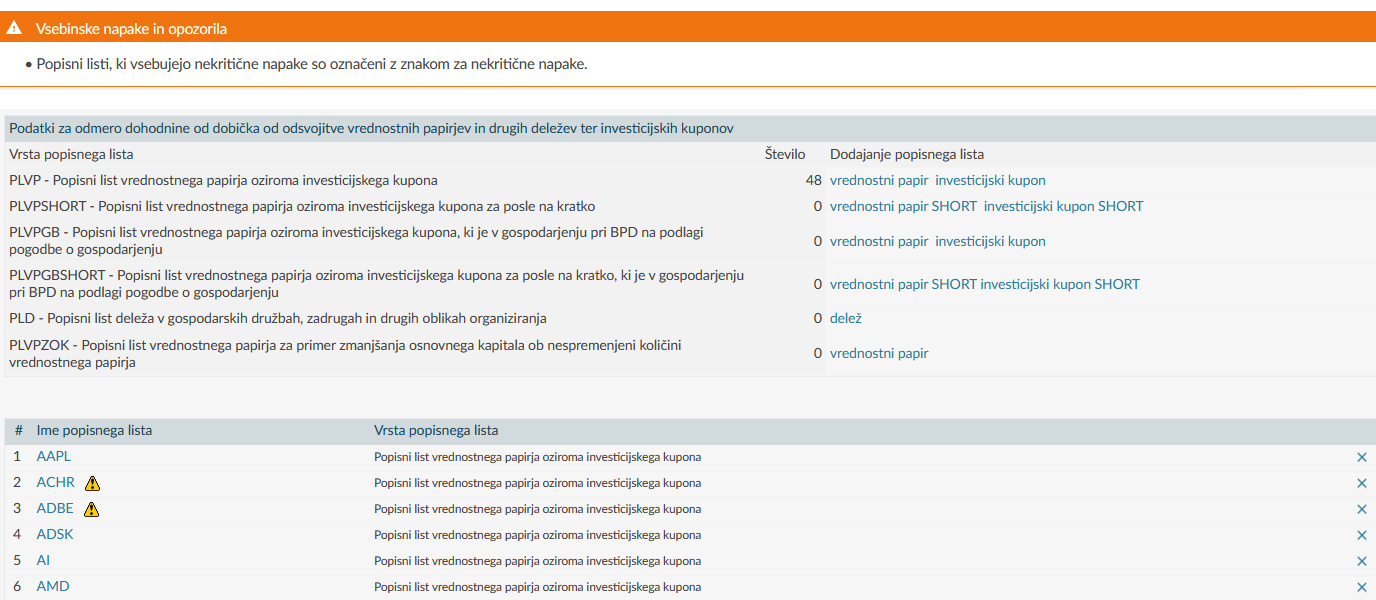The image size is (1376, 600).
Task: Click the count 48 in PLVP row
Action: click(813, 180)
